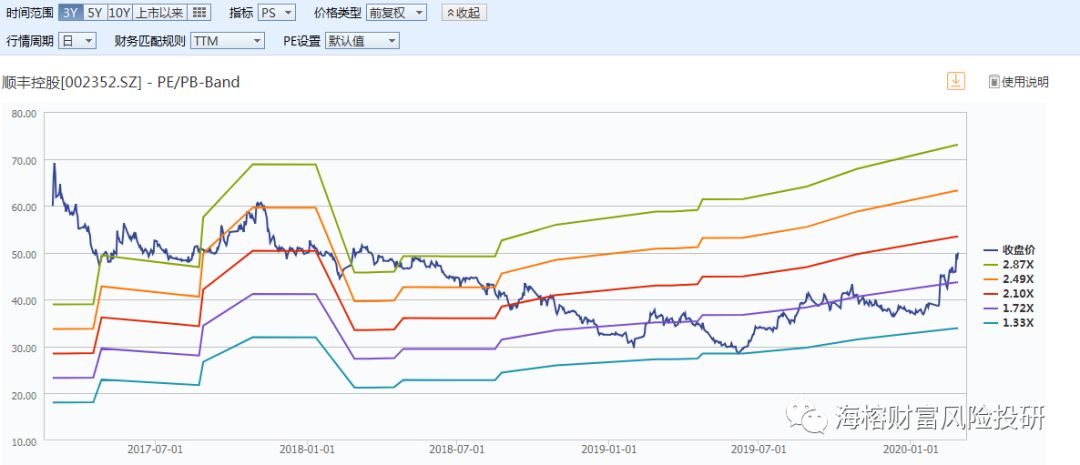This screenshot has width=1080, height=465.
Task: Switch time range to 10Y
Action: pos(119,12)
